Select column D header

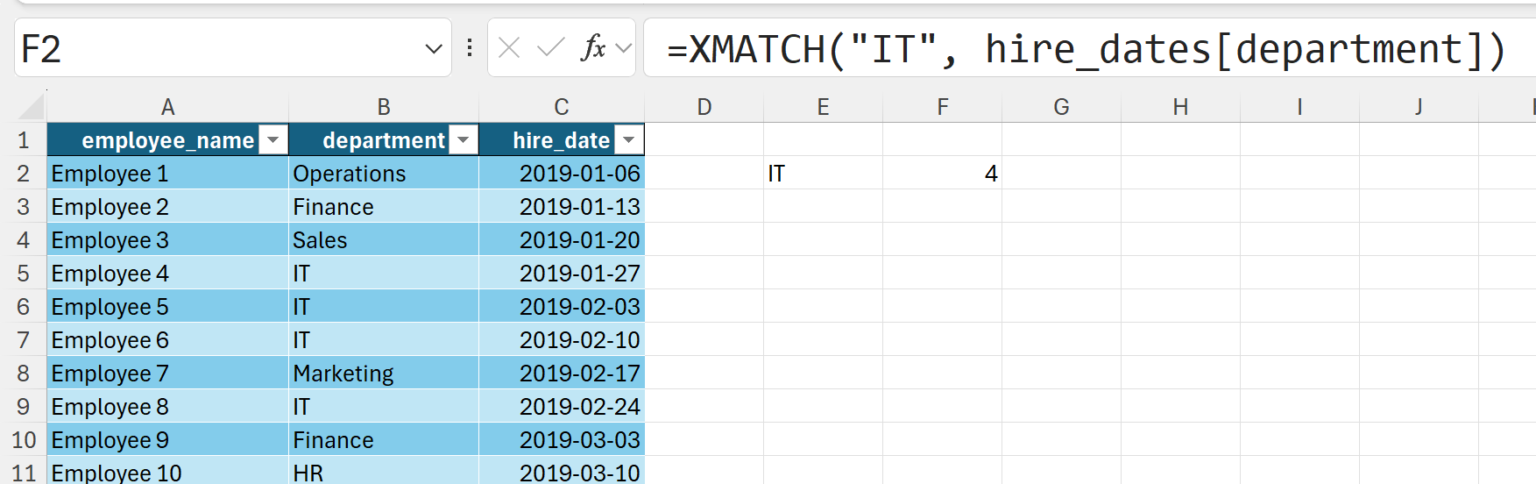coord(705,107)
